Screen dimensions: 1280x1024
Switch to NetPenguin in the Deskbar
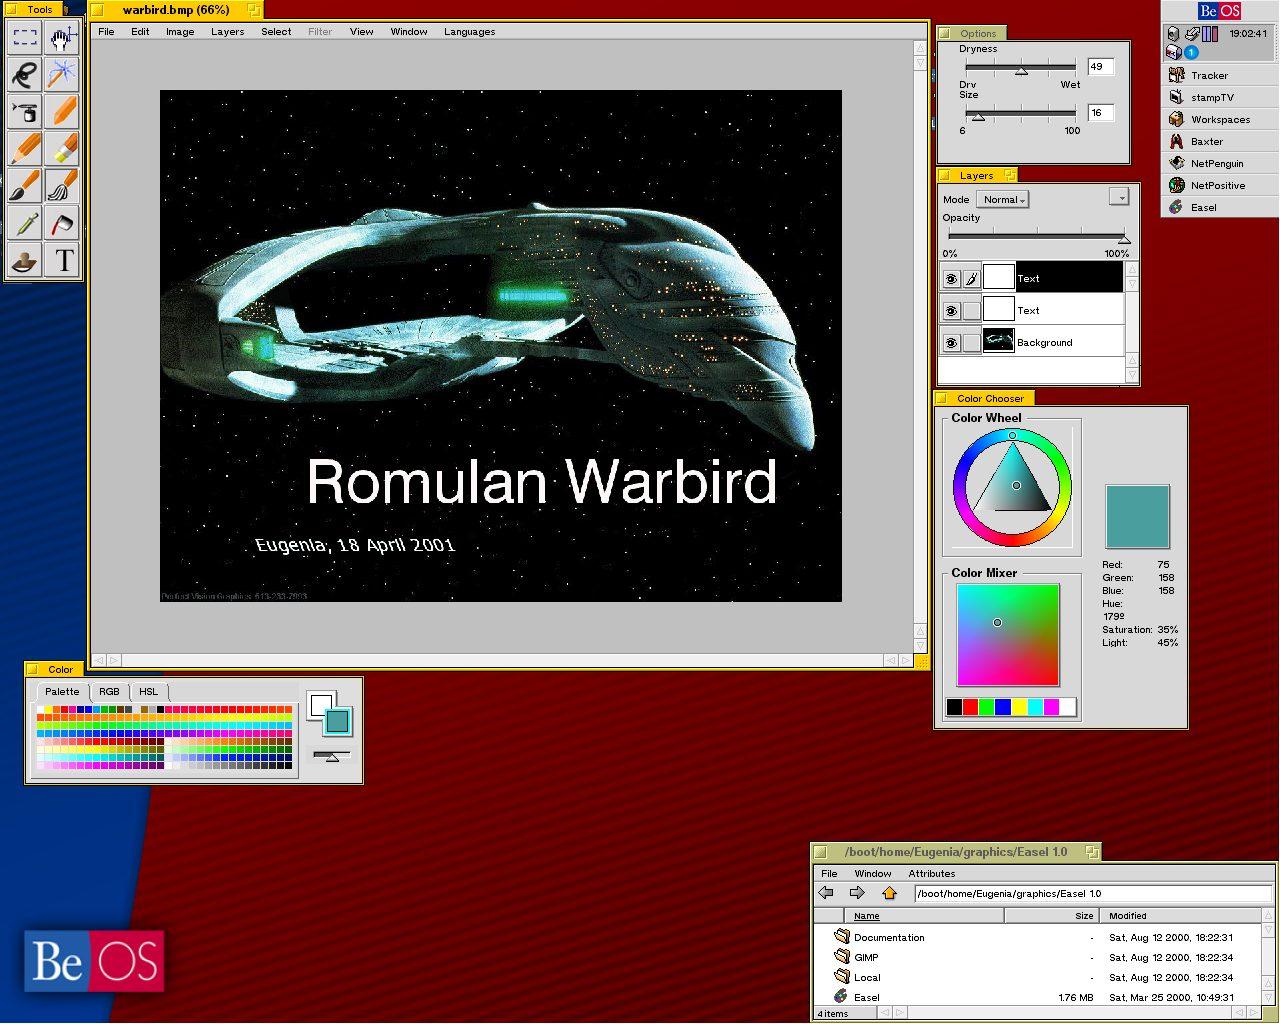click(x=1220, y=163)
